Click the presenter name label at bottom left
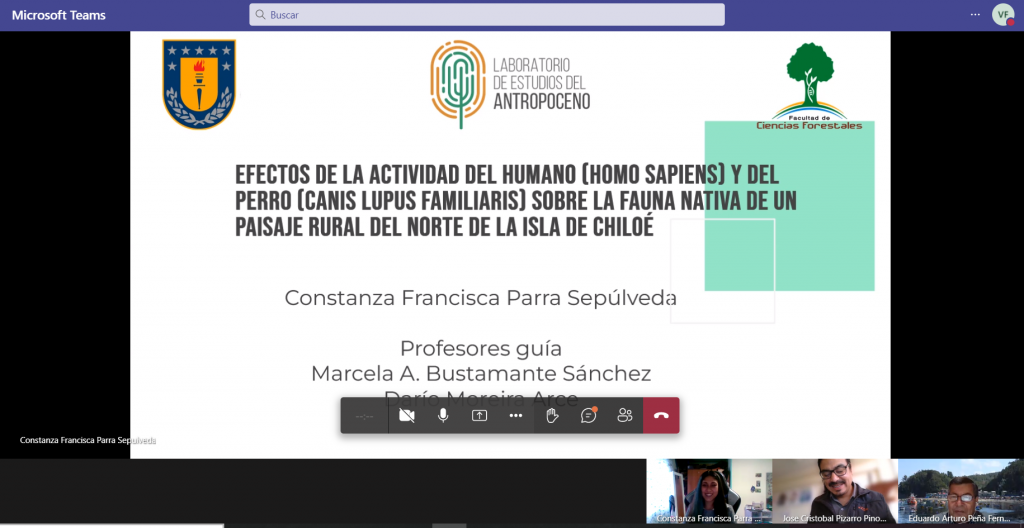Image resolution: width=1024 pixels, height=528 pixels. pyautogui.click(x=88, y=440)
